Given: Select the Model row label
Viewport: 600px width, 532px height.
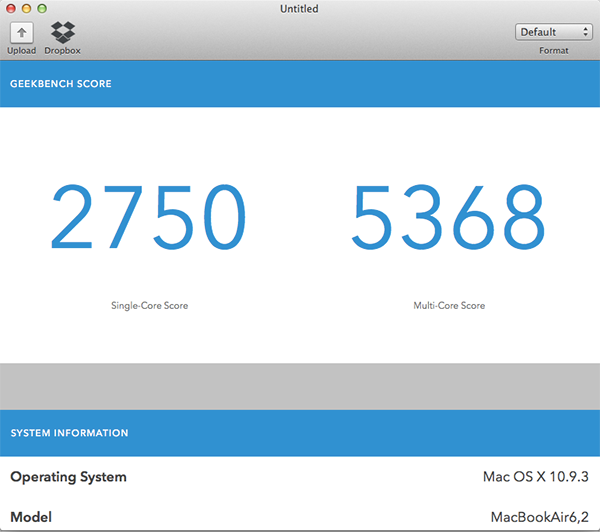Looking at the screenshot, I should click(31, 517).
